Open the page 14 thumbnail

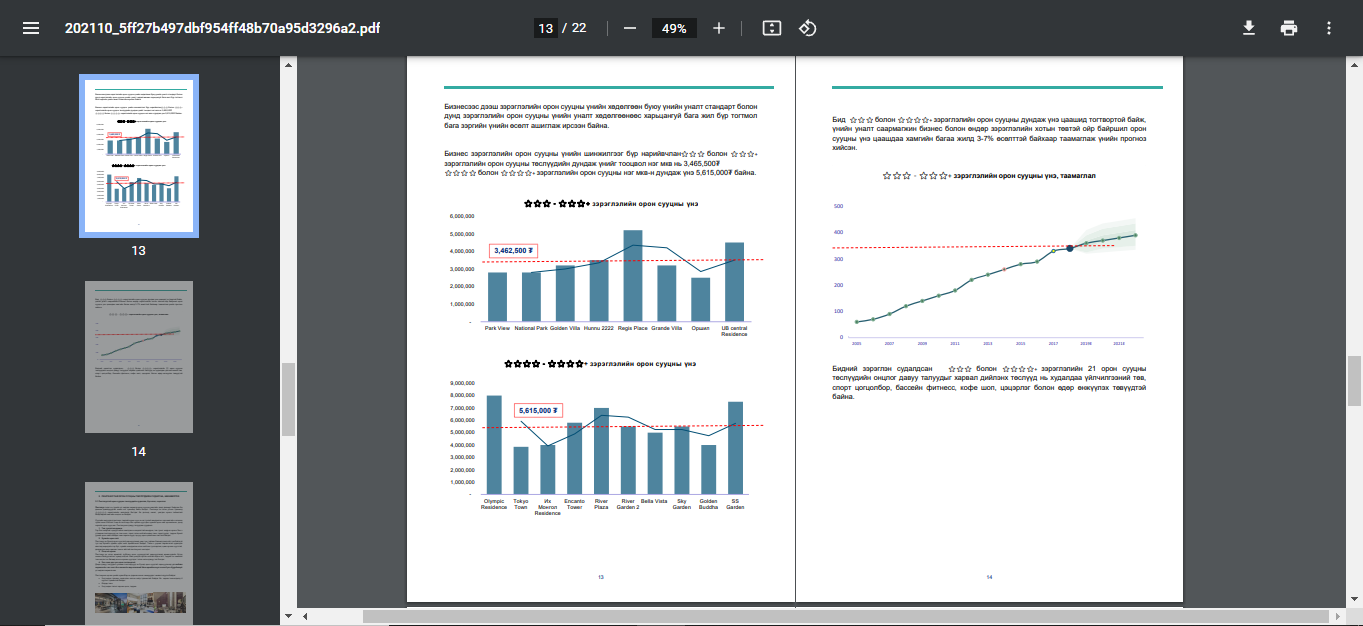click(139, 357)
